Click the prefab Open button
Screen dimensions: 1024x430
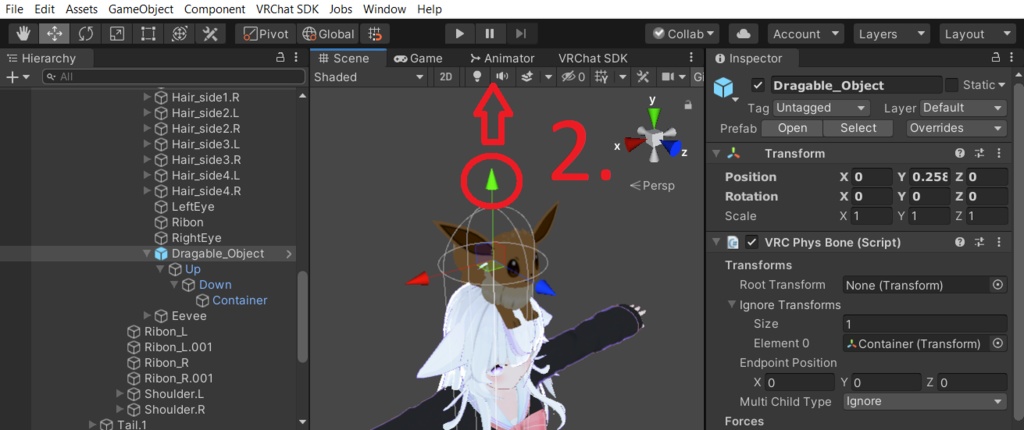pyautogui.click(x=792, y=128)
